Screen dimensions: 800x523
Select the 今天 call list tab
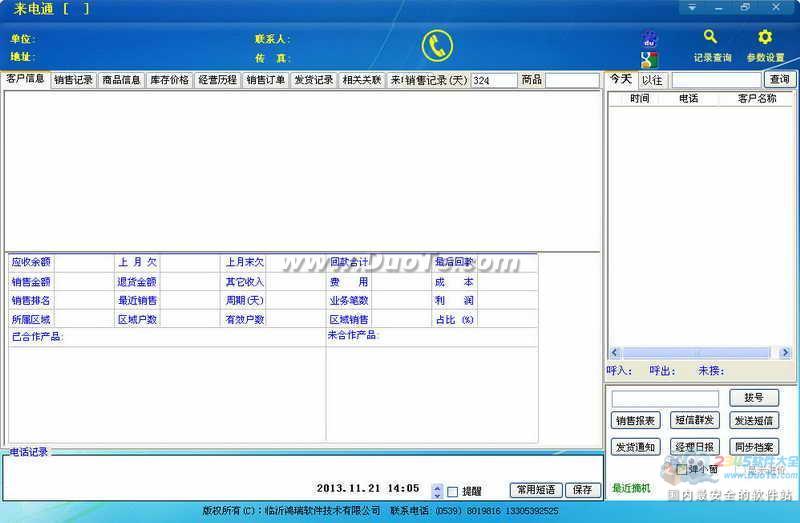coord(621,79)
